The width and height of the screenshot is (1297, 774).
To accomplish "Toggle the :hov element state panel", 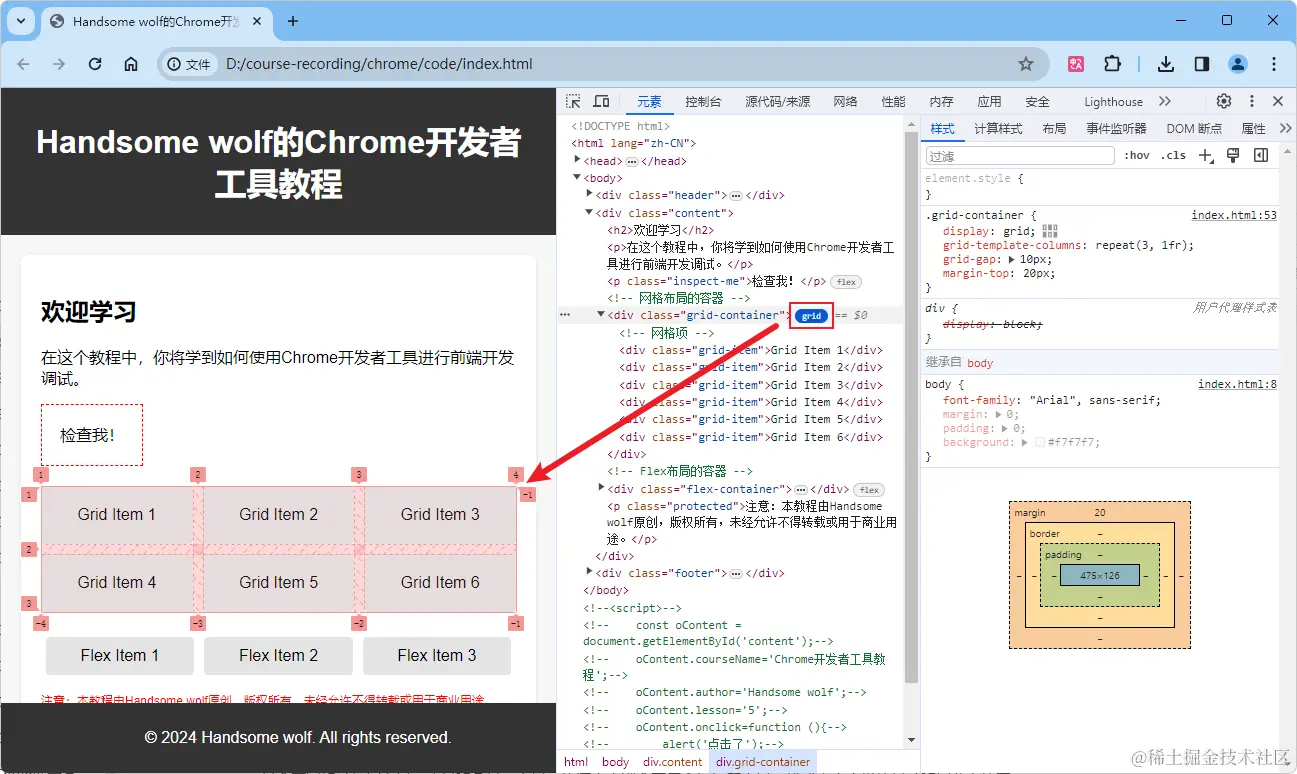I will [x=1137, y=155].
